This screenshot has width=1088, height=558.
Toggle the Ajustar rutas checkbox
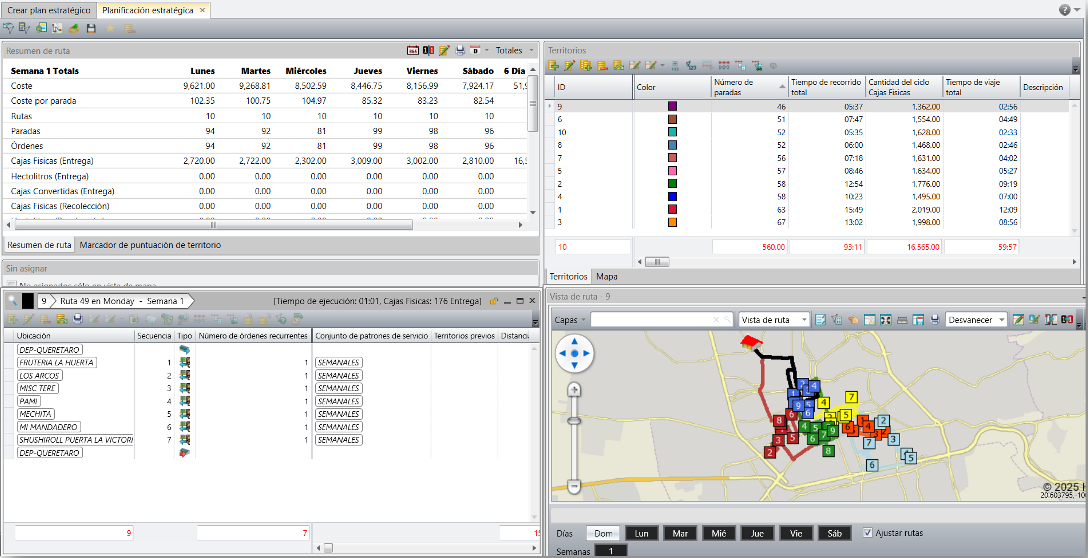click(867, 533)
